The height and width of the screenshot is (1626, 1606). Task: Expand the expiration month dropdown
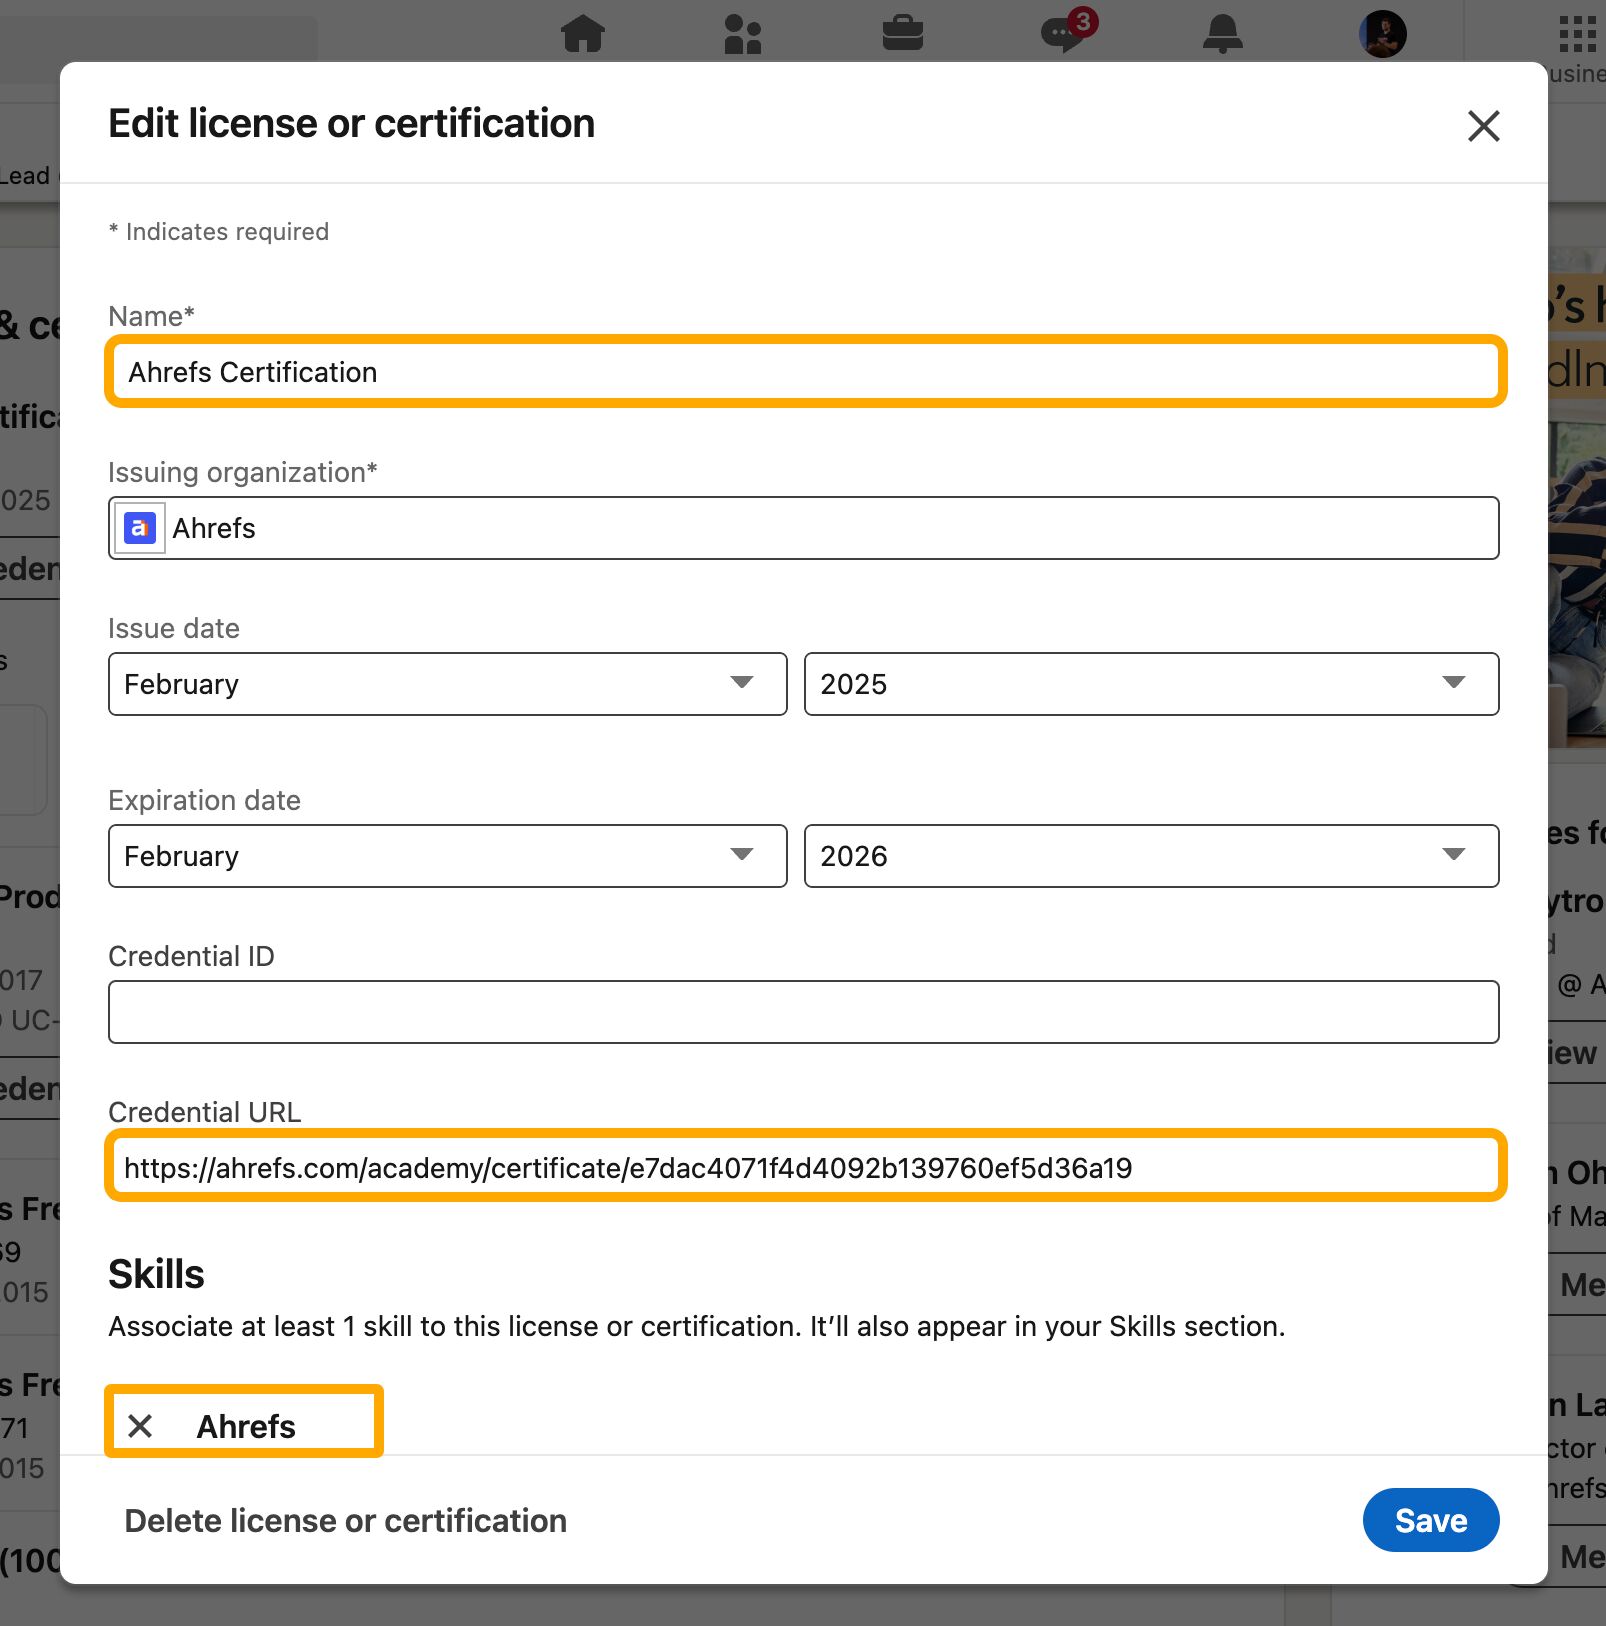(x=446, y=856)
